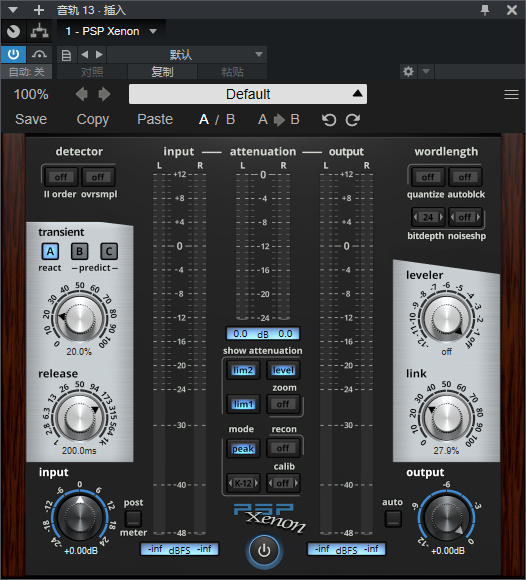This screenshot has height=580, width=526.
Task: Click Copy in the preset bar
Action: click(x=92, y=119)
